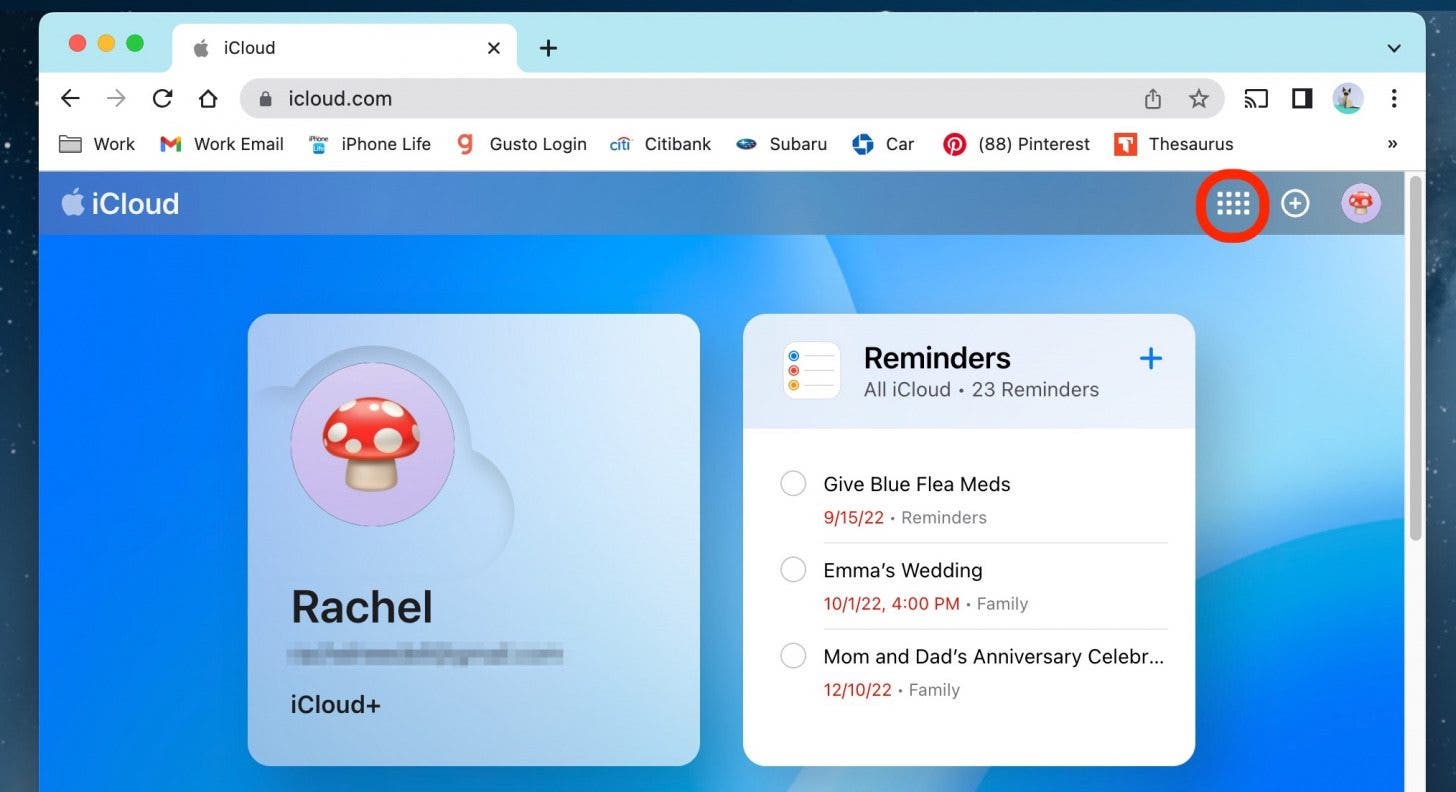
Task: Click the circled plus create icon
Action: tap(1295, 204)
